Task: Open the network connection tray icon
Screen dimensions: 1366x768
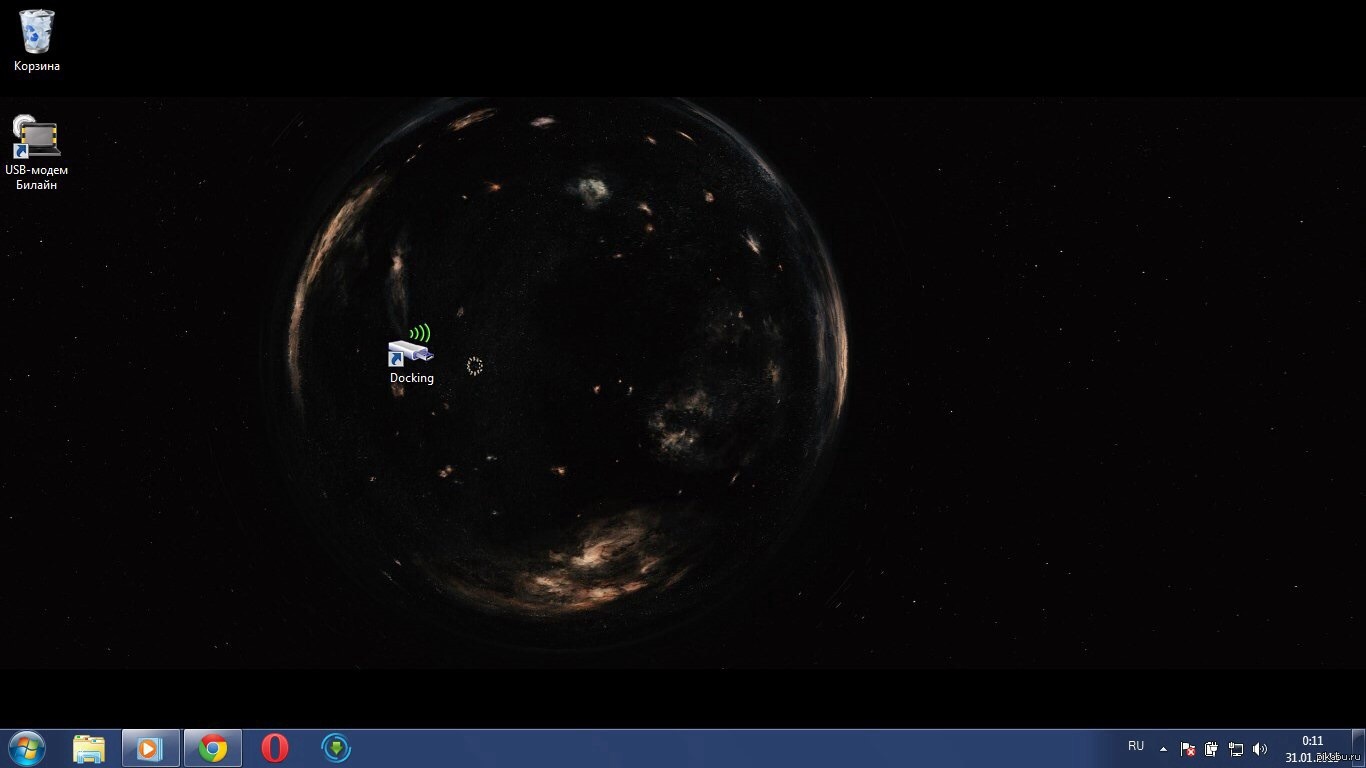Action: point(1236,748)
